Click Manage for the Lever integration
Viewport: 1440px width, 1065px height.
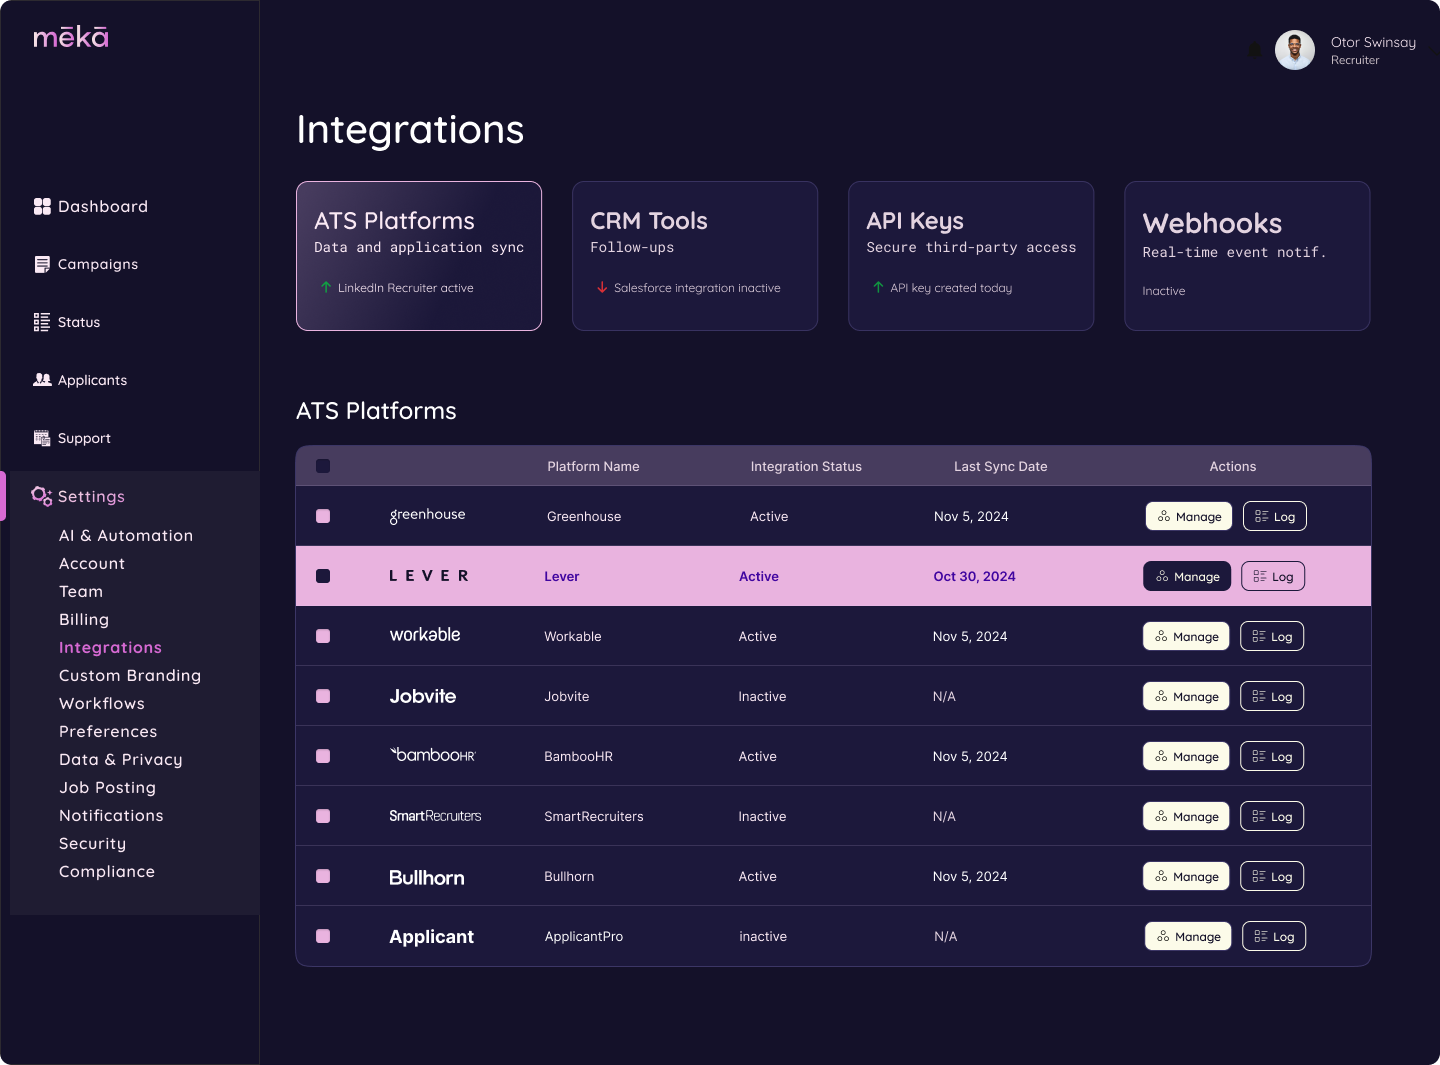1187,576
